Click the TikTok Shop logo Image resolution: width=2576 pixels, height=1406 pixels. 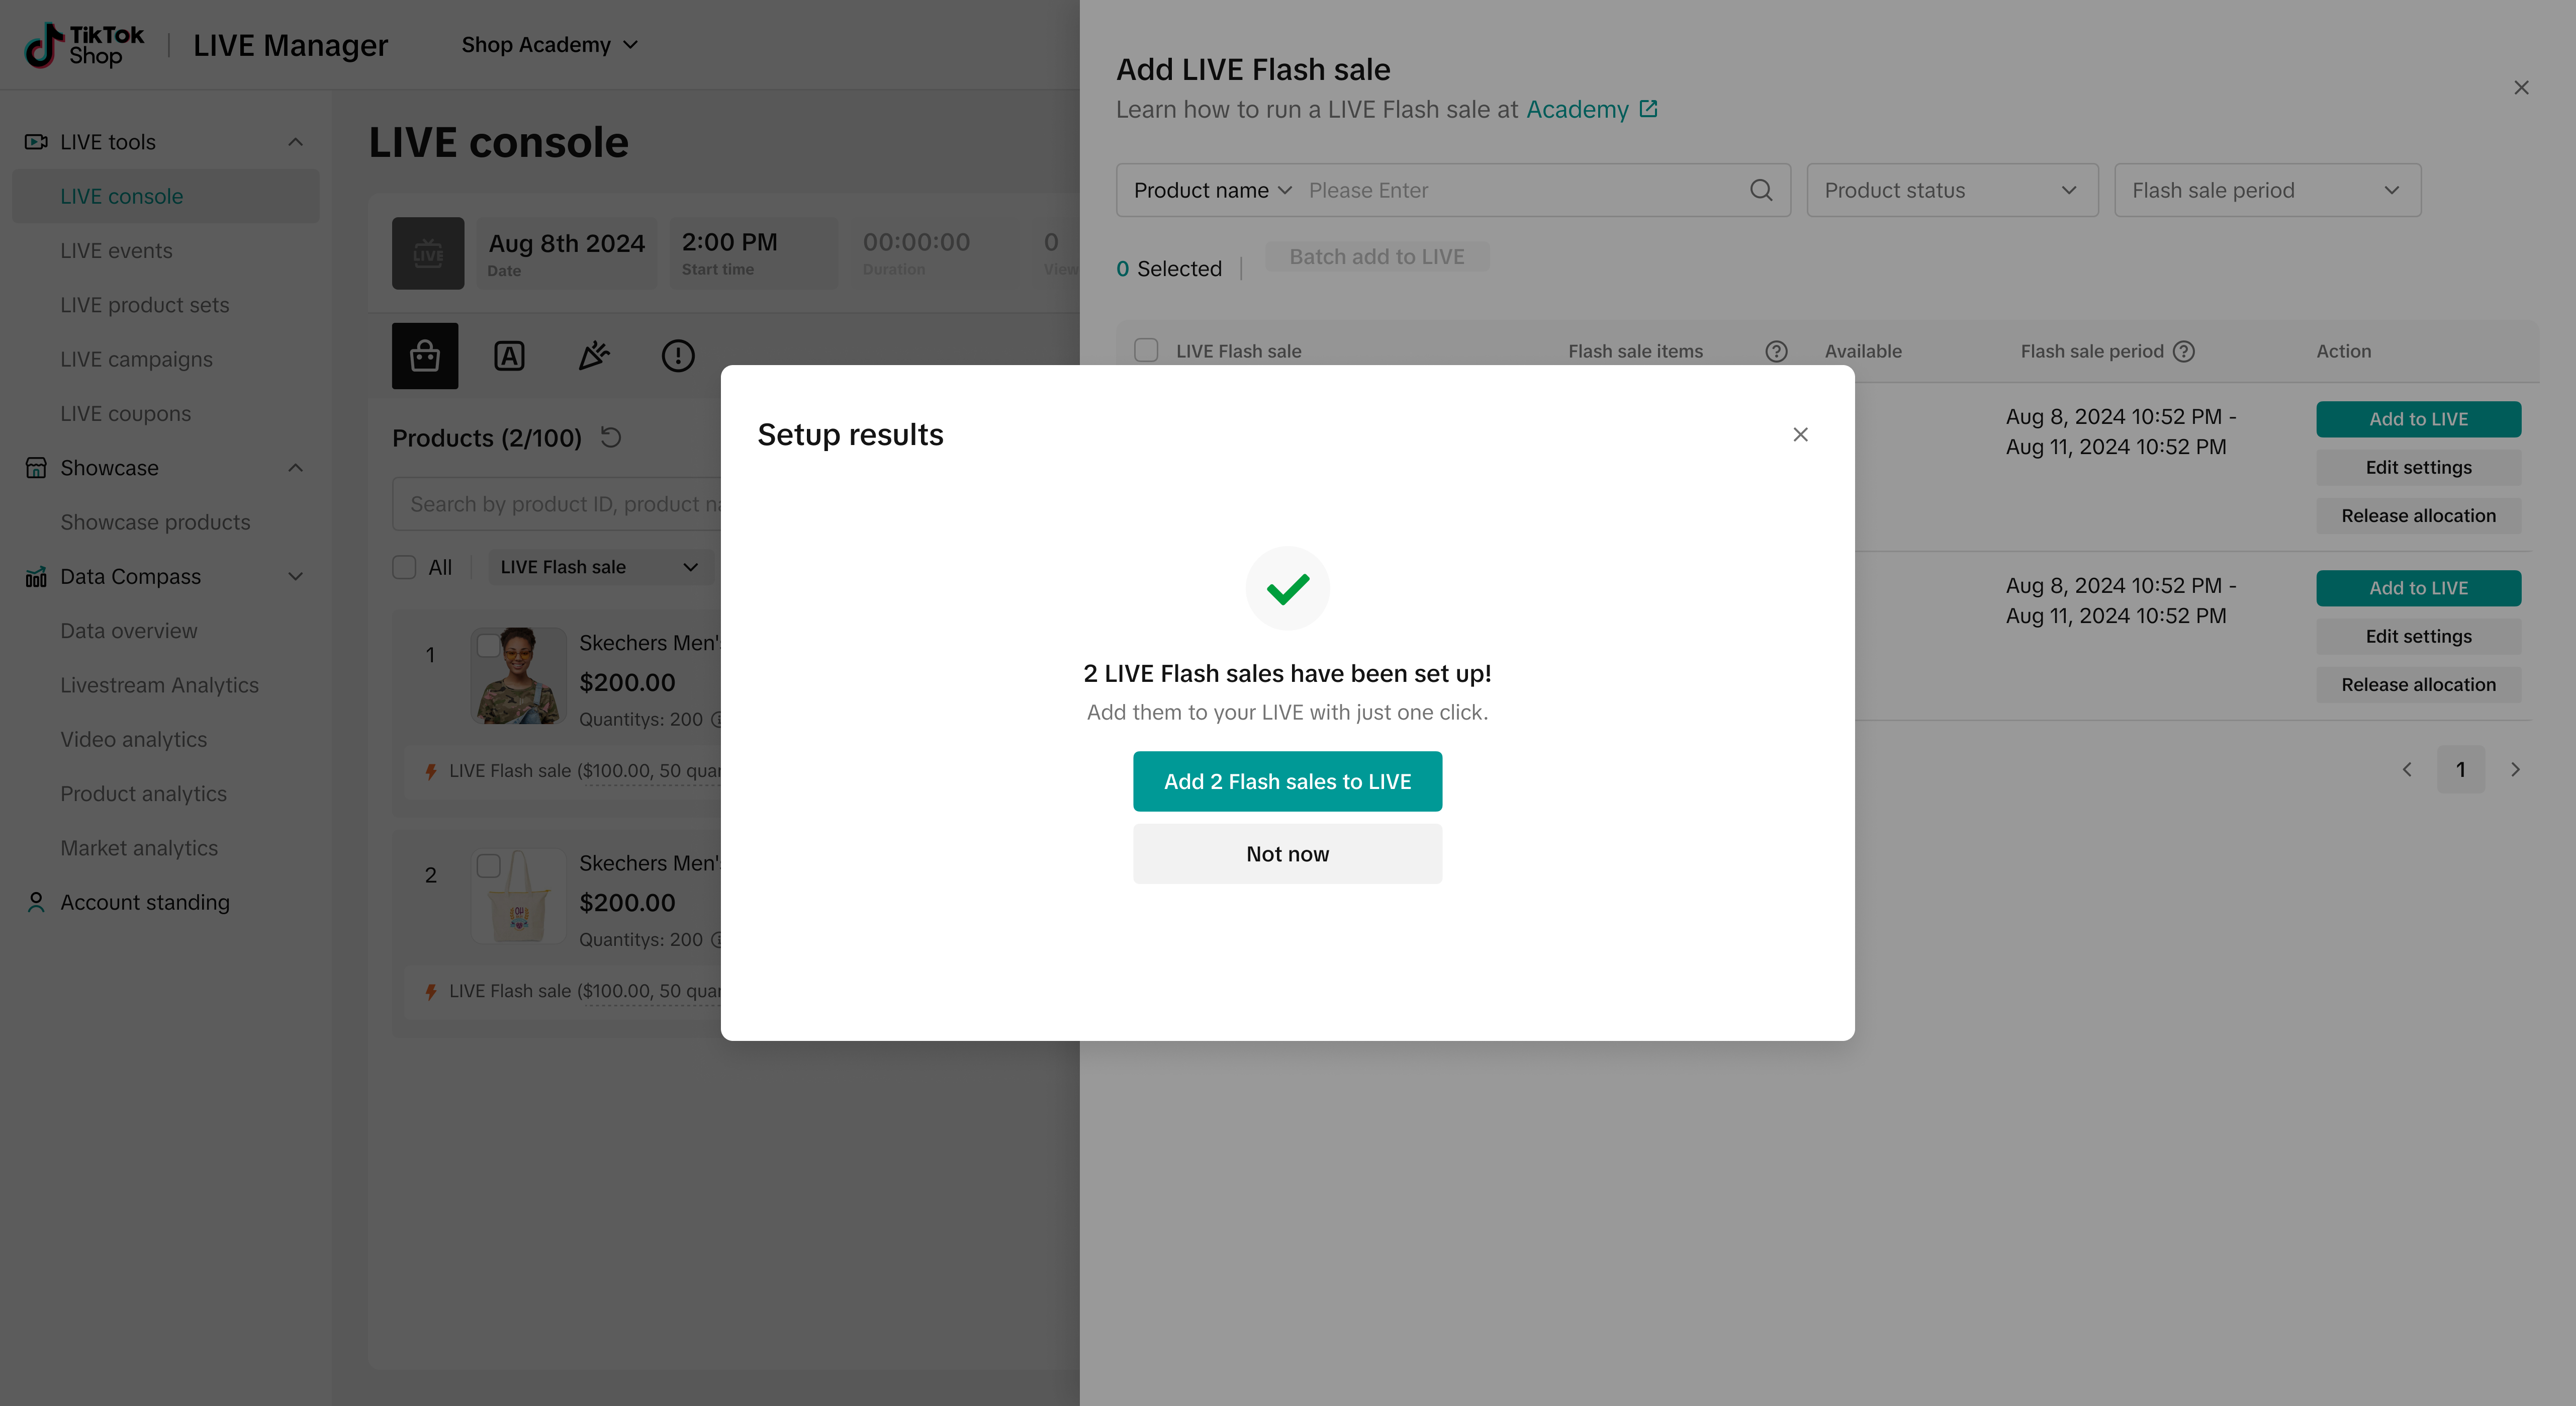85,45
